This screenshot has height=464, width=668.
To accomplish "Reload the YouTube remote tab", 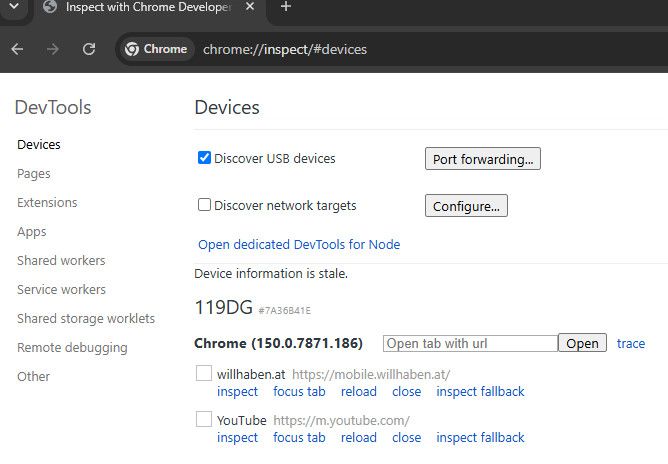I will pos(359,438).
